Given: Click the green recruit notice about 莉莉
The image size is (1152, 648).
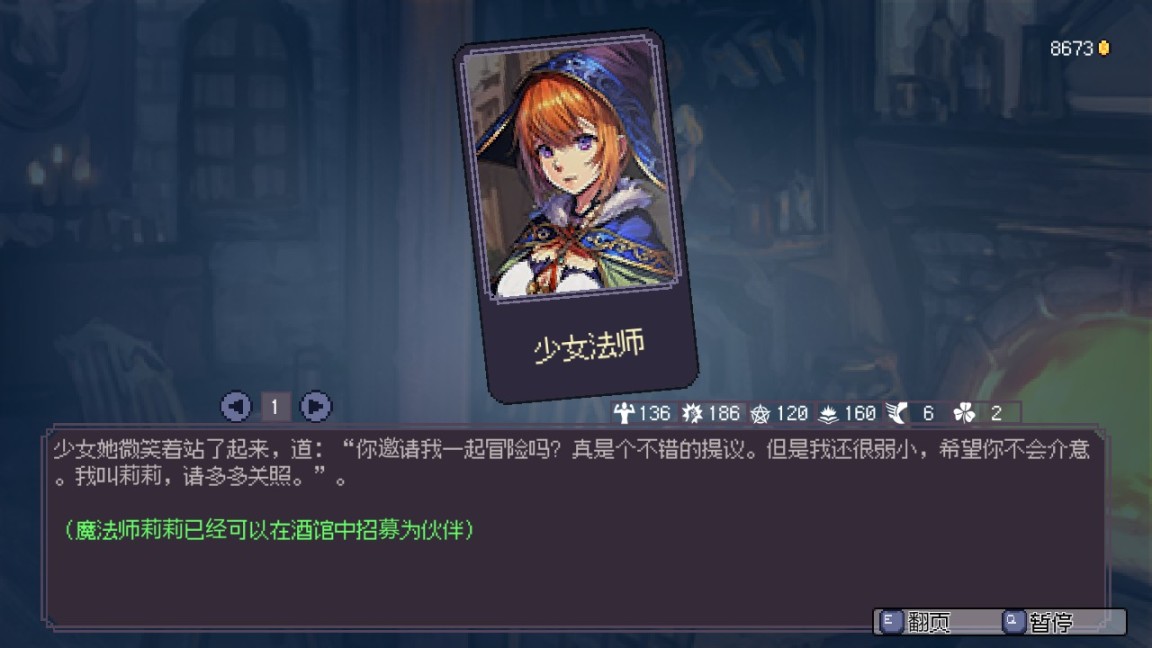Looking at the screenshot, I should tap(270, 530).
